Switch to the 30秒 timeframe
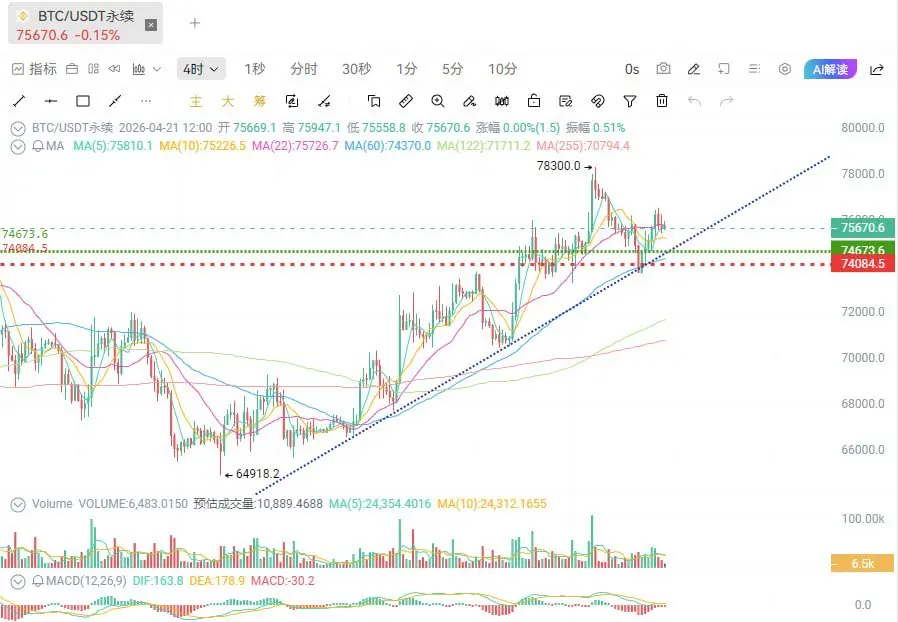 coord(356,69)
